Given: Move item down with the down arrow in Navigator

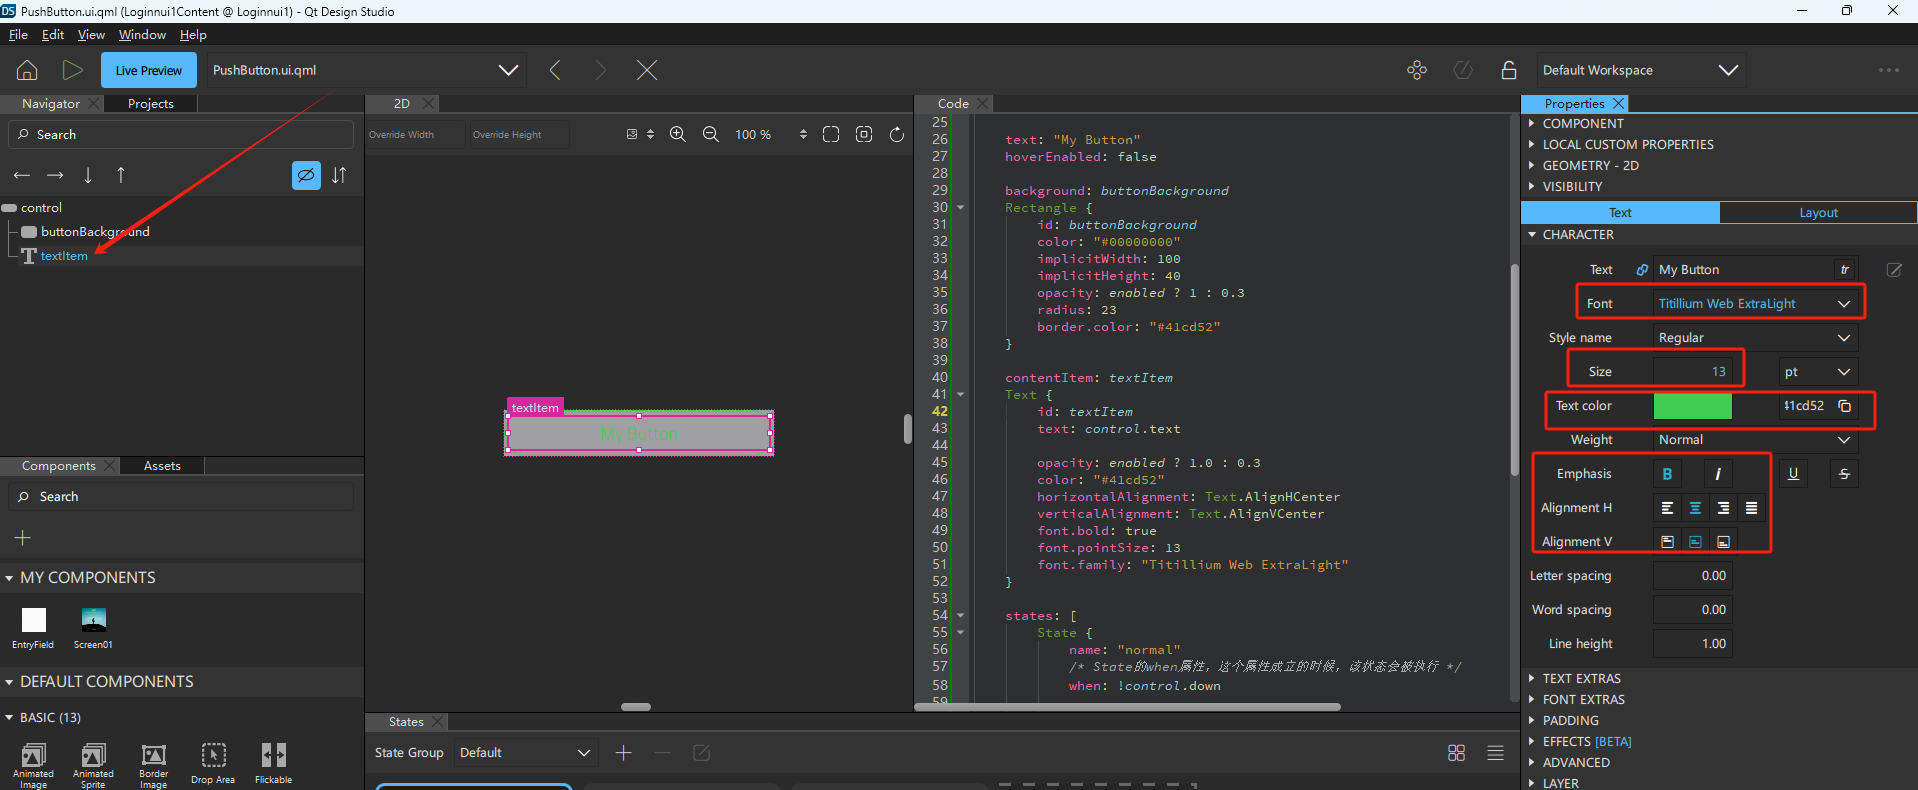Looking at the screenshot, I should tap(88, 175).
